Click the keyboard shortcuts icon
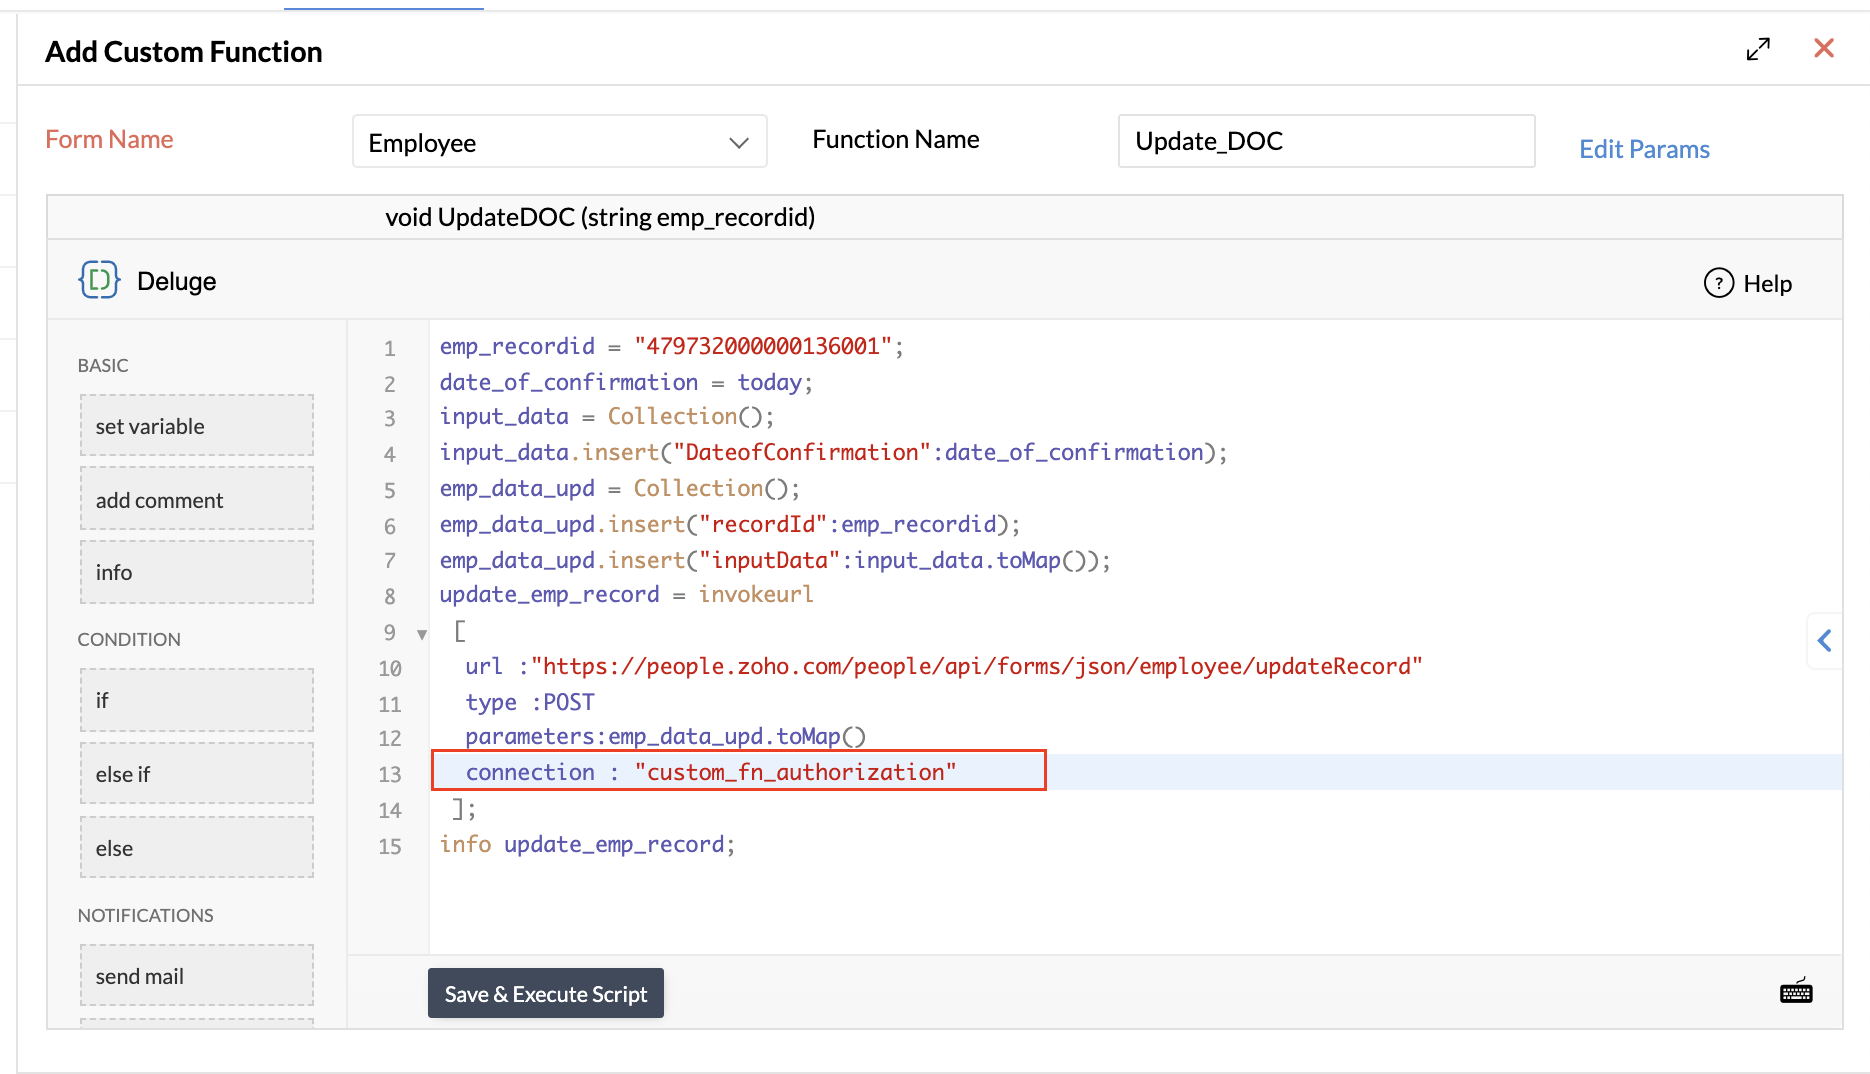This screenshot has width=1870, height=1074. (x=1796, y=991)
